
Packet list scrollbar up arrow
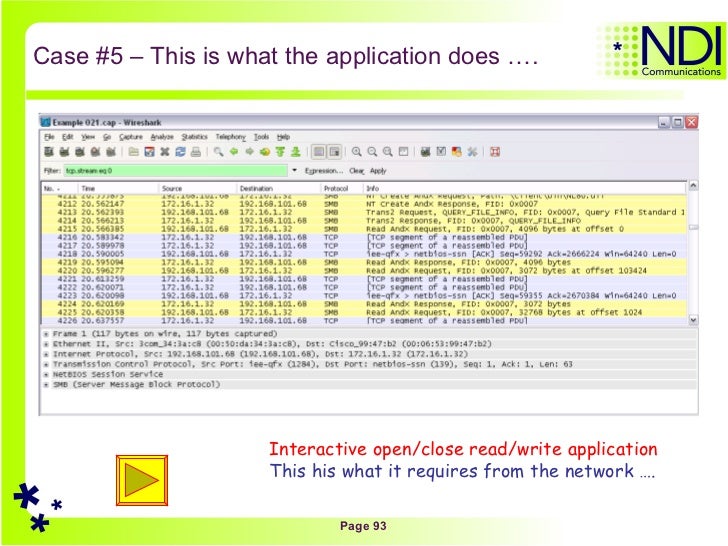pos(693,186)
